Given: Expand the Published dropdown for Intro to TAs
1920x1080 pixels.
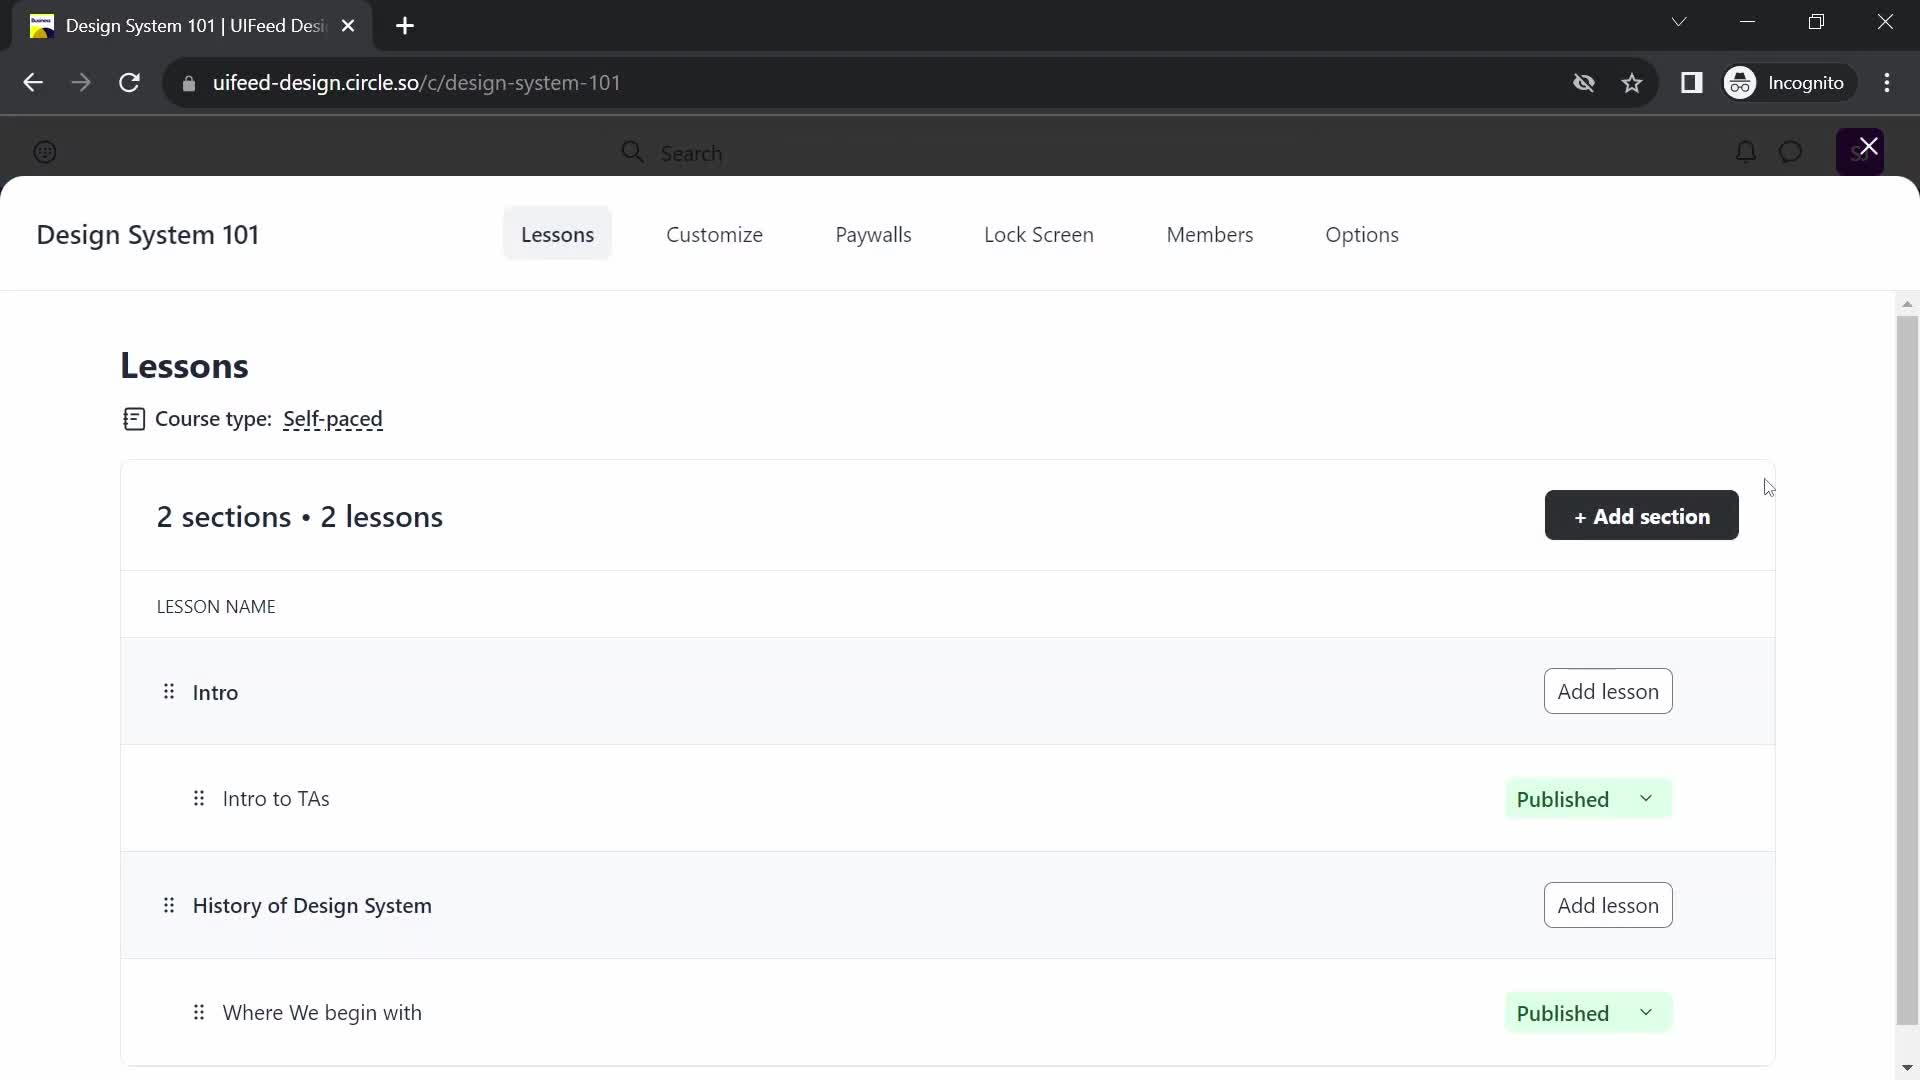Looking at the screenshot, I should [1646, 798].
